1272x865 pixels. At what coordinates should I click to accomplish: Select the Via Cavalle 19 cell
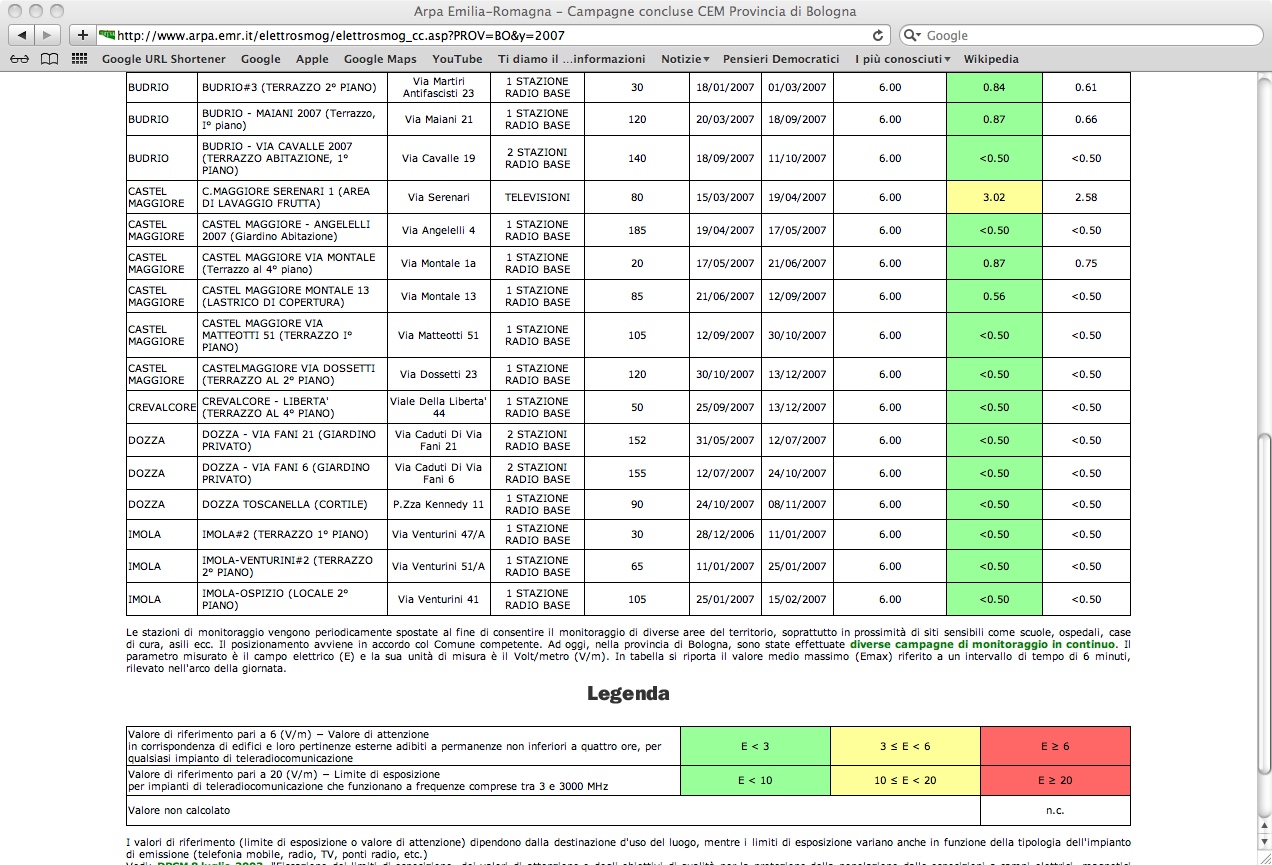click(x=439, y=158)
